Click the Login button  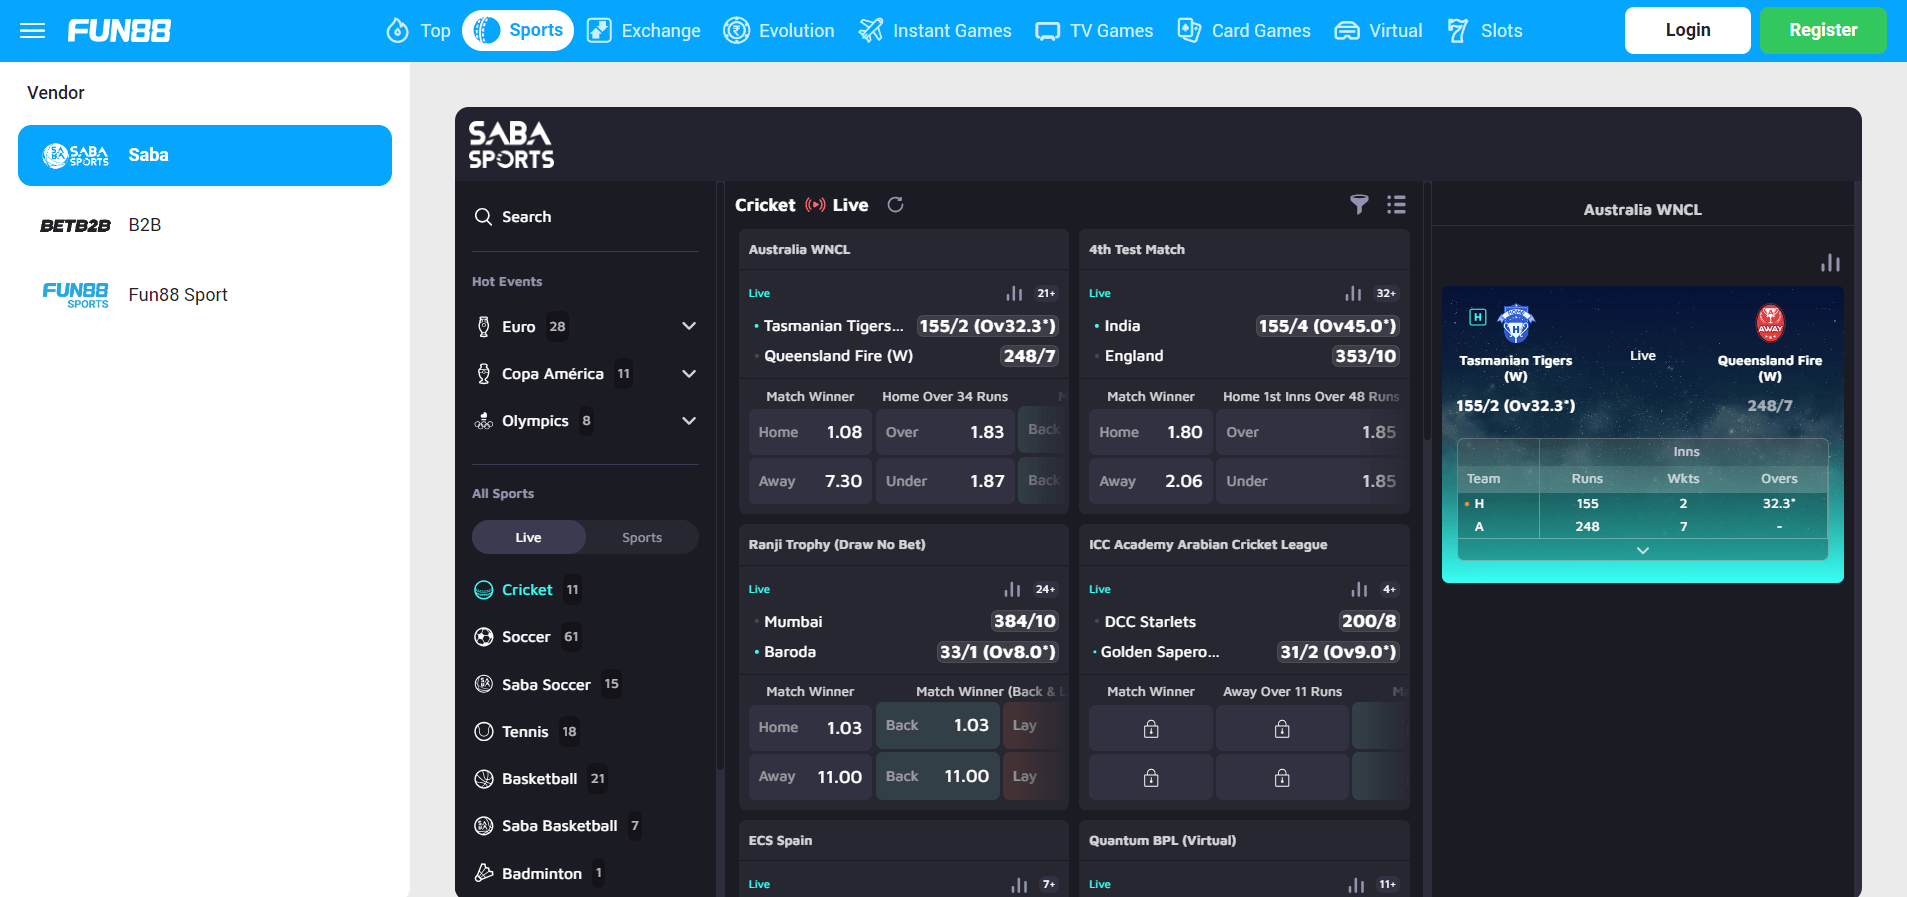click(1687, 30)
